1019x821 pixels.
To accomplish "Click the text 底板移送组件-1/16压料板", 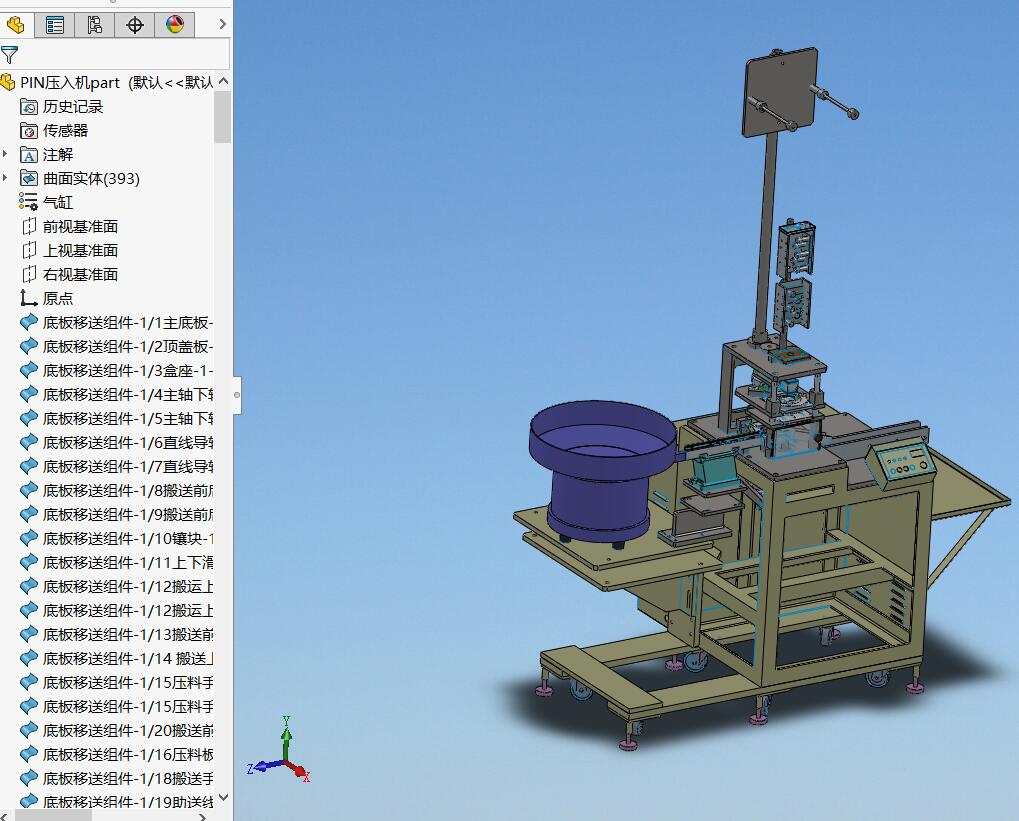I will tap(128, 755).
